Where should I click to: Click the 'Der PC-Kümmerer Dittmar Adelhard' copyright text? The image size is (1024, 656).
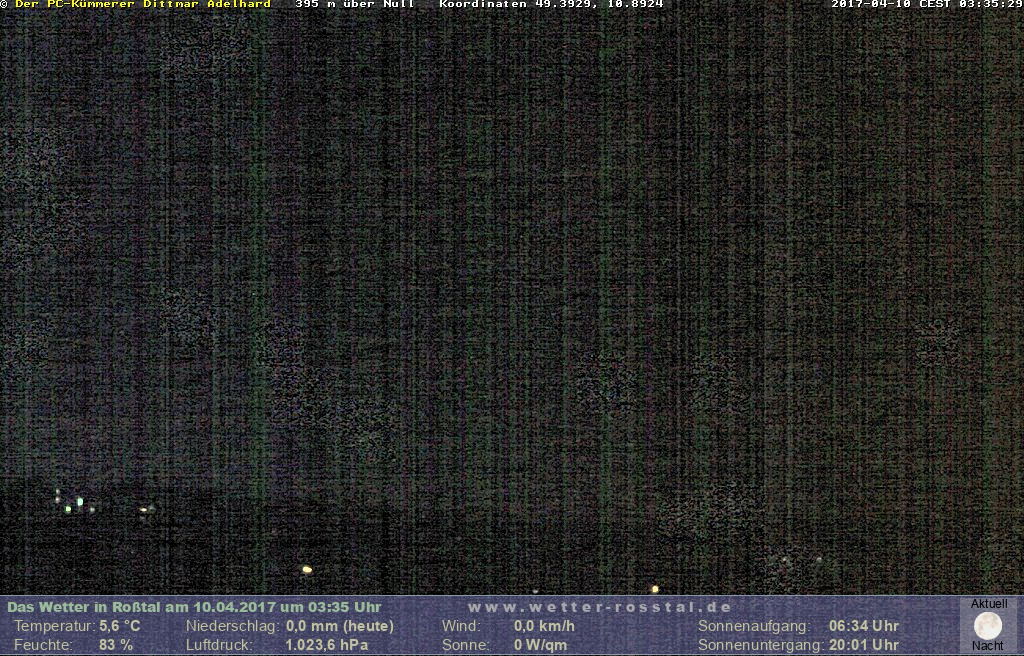click(142, 4)
